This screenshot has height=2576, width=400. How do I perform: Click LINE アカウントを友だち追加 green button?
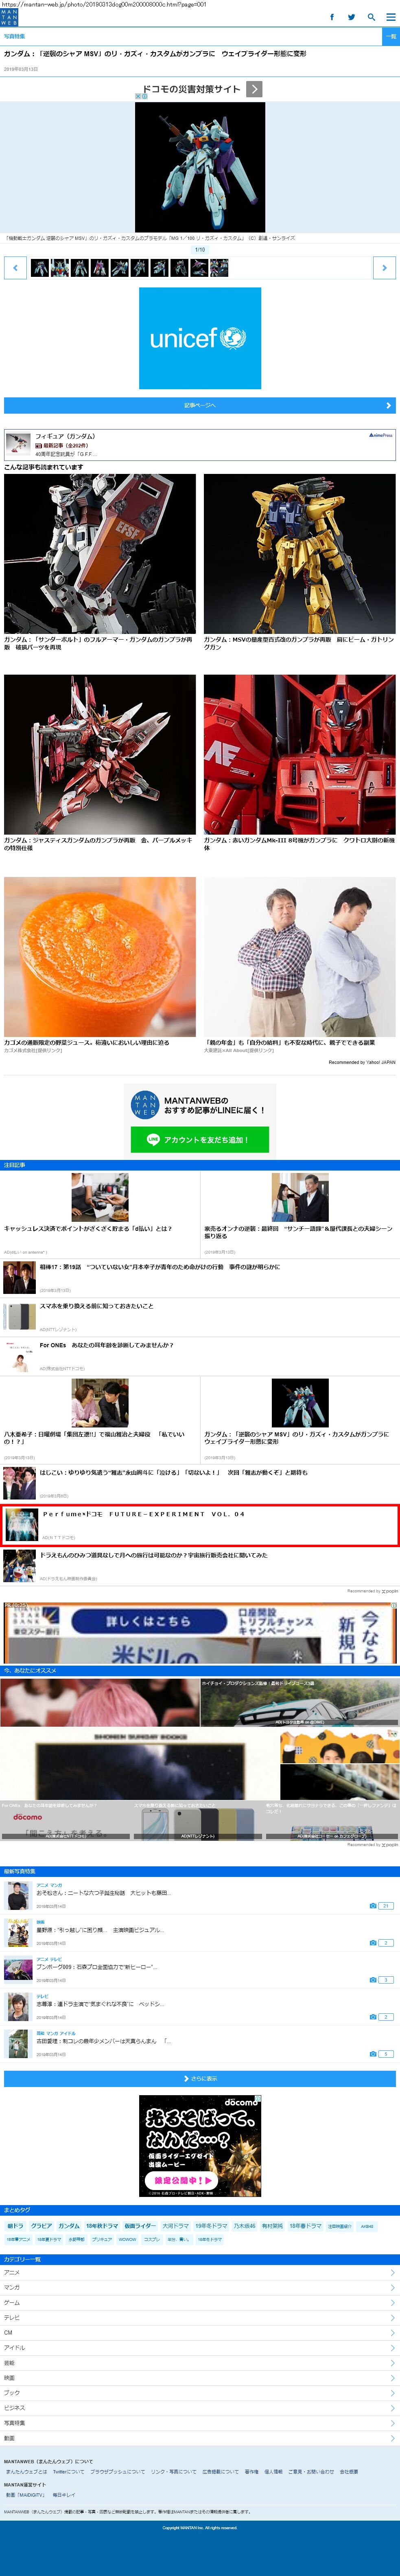point(200,1139)
